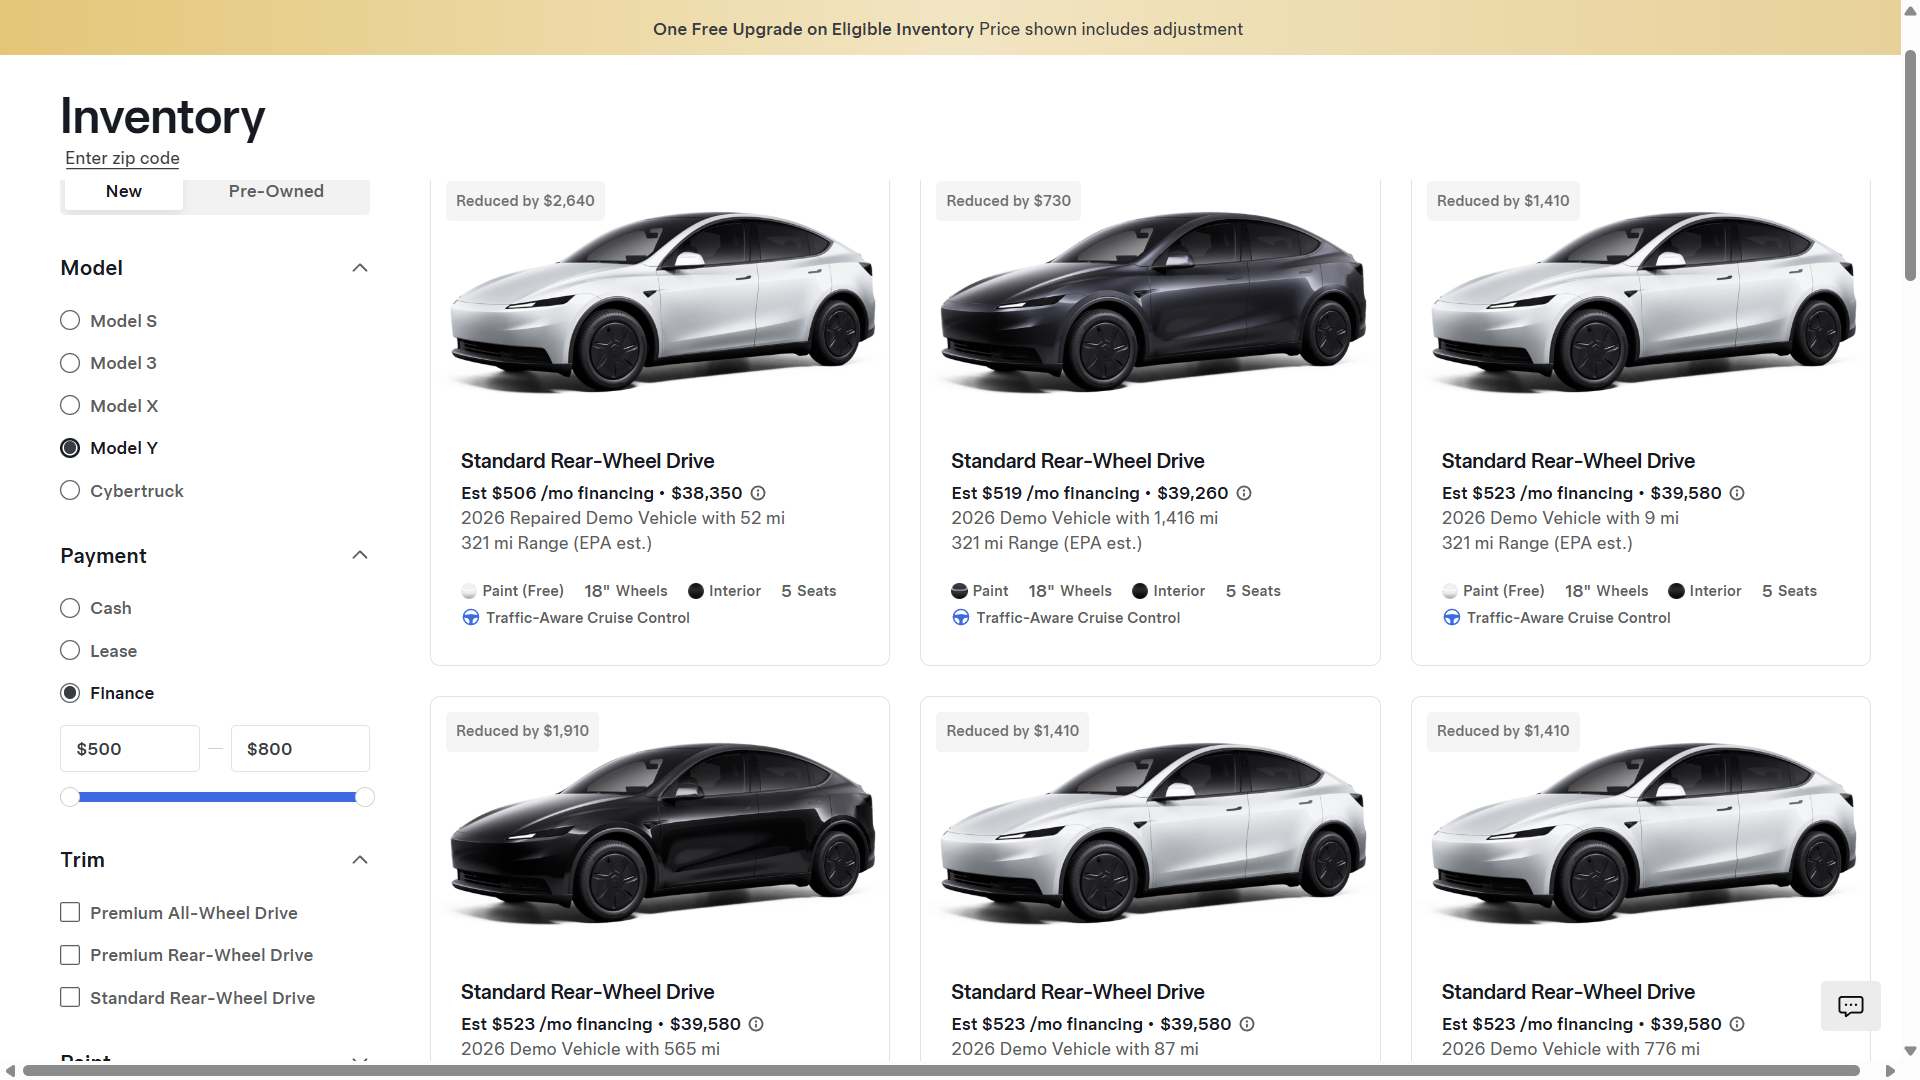This screenshot has height=1080, width=1920.
Task: Click black Interior dot on first listing
Action: 696,591
